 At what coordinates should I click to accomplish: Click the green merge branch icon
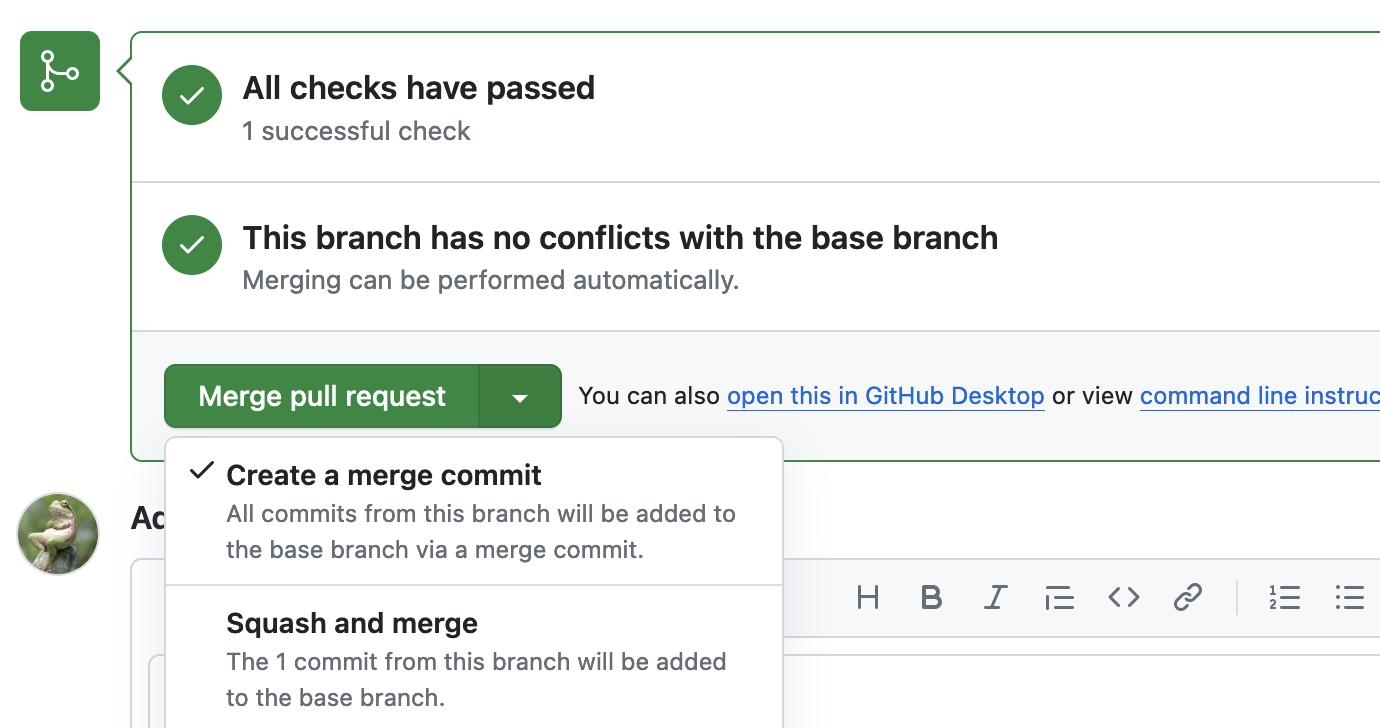click(60, 71)
